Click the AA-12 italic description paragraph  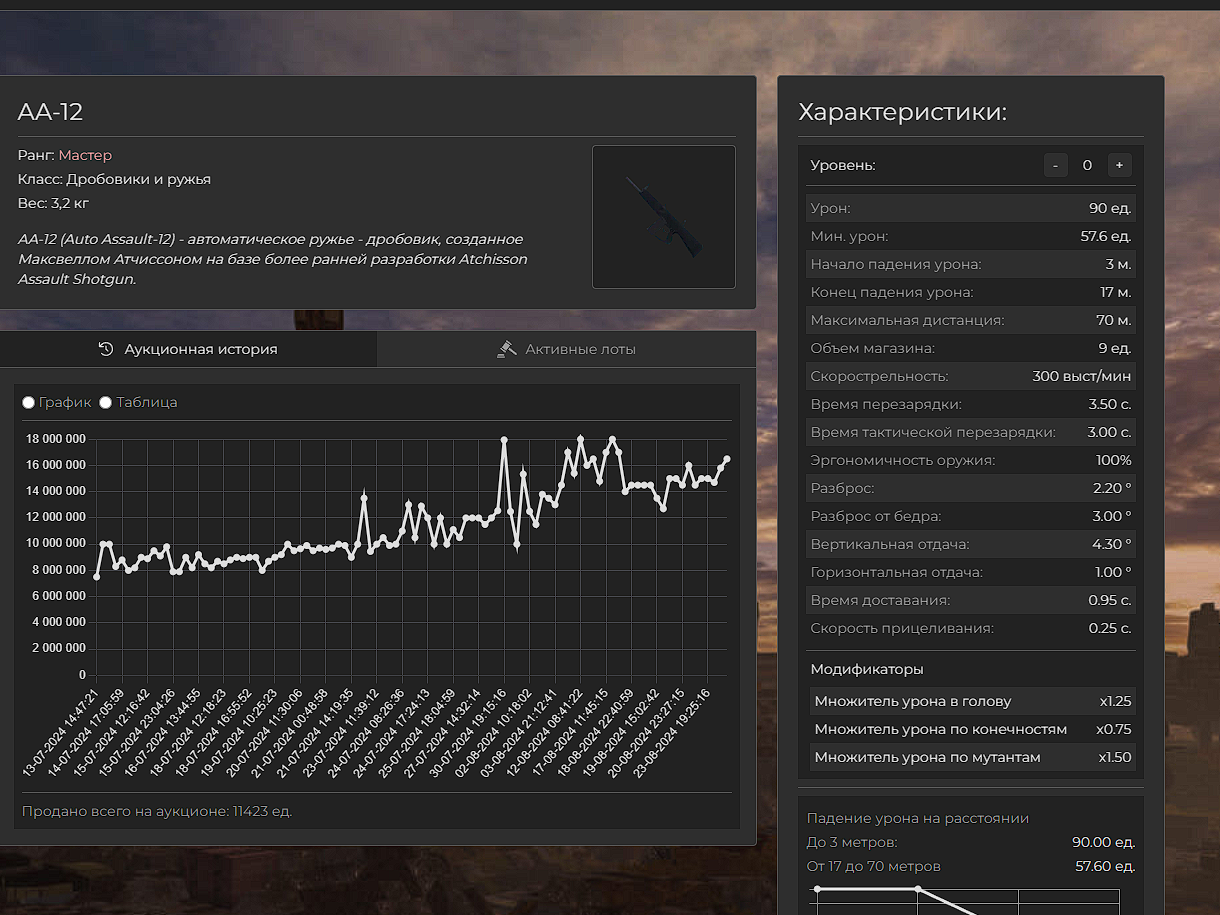click(x=272, y=259)
